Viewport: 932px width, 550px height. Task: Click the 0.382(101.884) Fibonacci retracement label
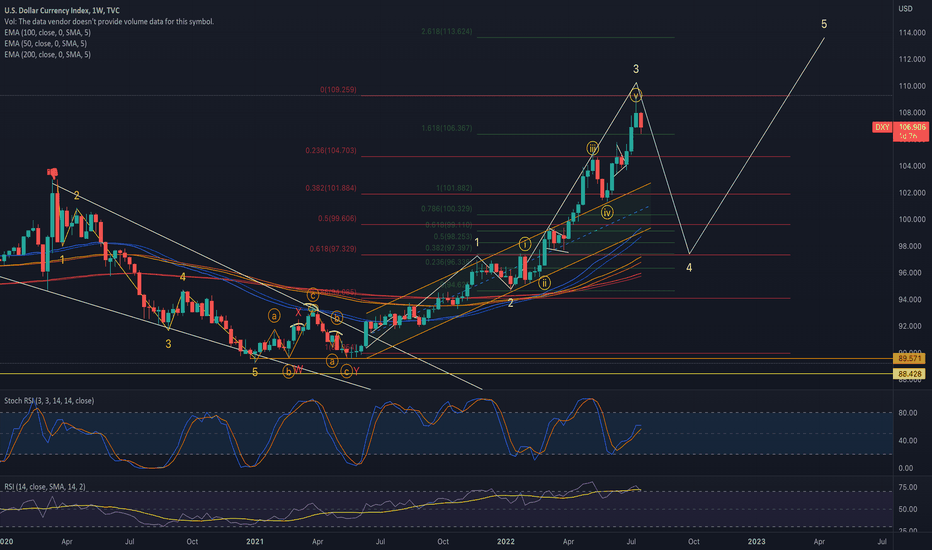(x=331, y=188)
